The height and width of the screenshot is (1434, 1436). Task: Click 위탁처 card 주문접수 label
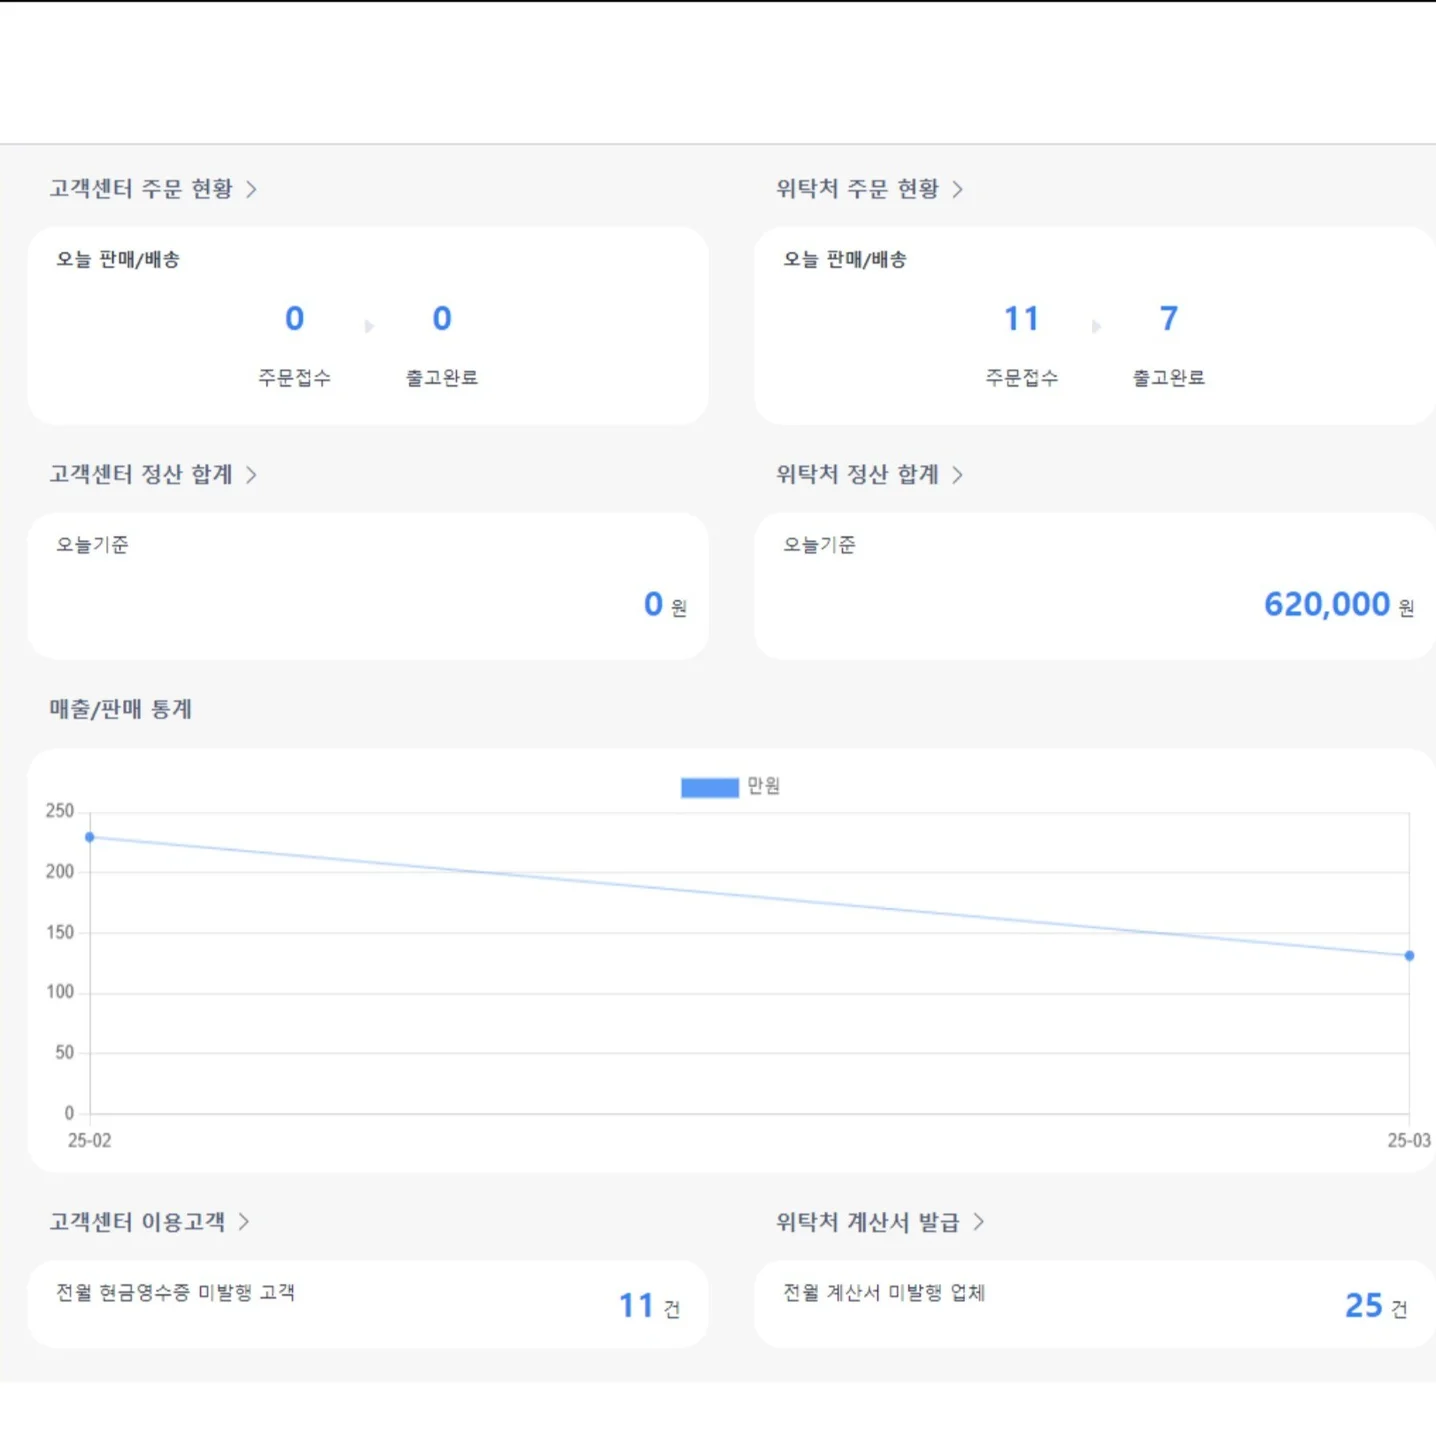[1021, 378]
